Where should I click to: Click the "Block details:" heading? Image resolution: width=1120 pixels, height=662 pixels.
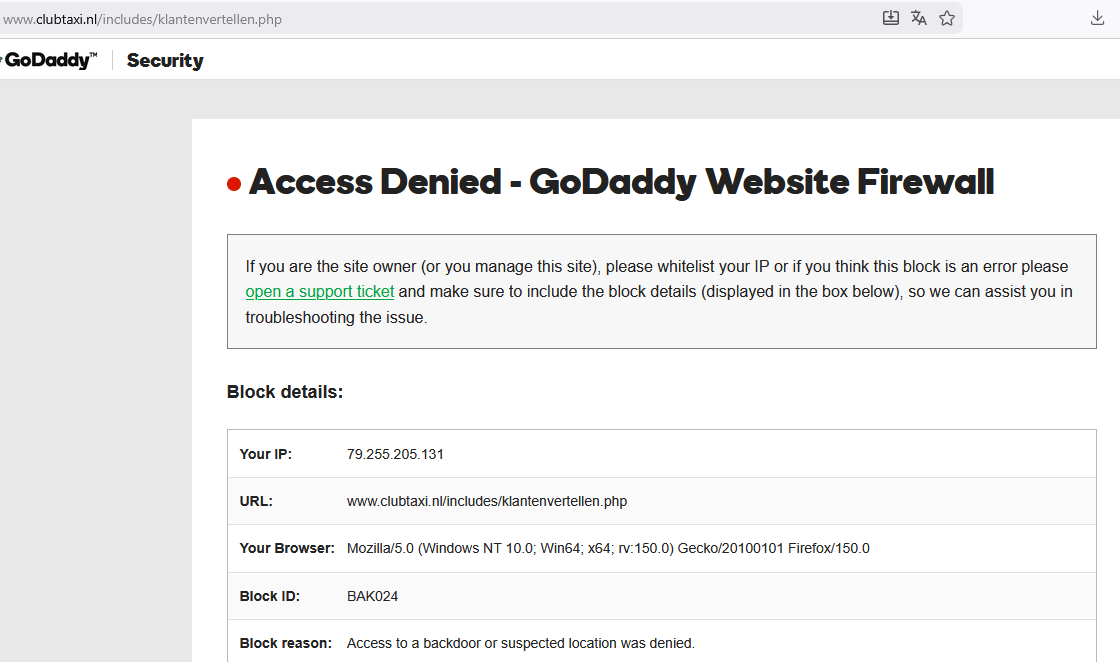click(285, 392)
